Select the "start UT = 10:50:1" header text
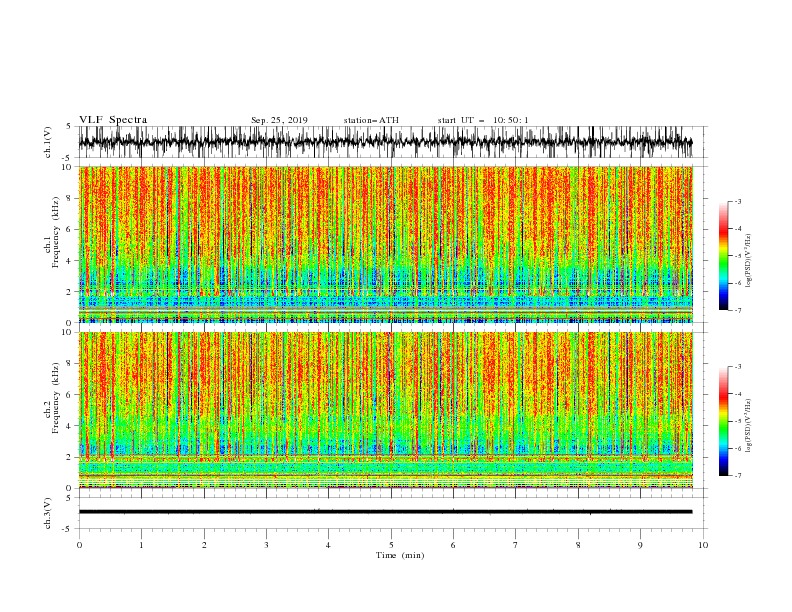Viewport: 792px width, 612px height. 483,120
